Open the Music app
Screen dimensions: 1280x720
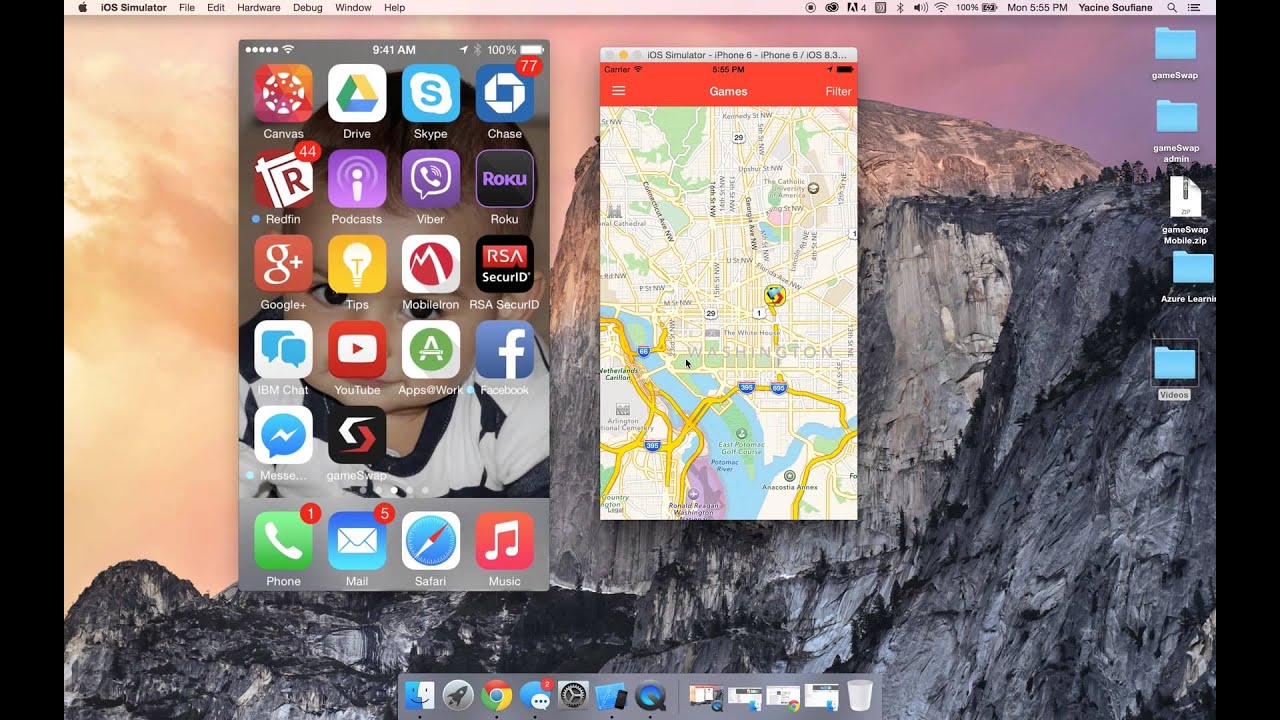pyautogui.click(x=504, y=541)
